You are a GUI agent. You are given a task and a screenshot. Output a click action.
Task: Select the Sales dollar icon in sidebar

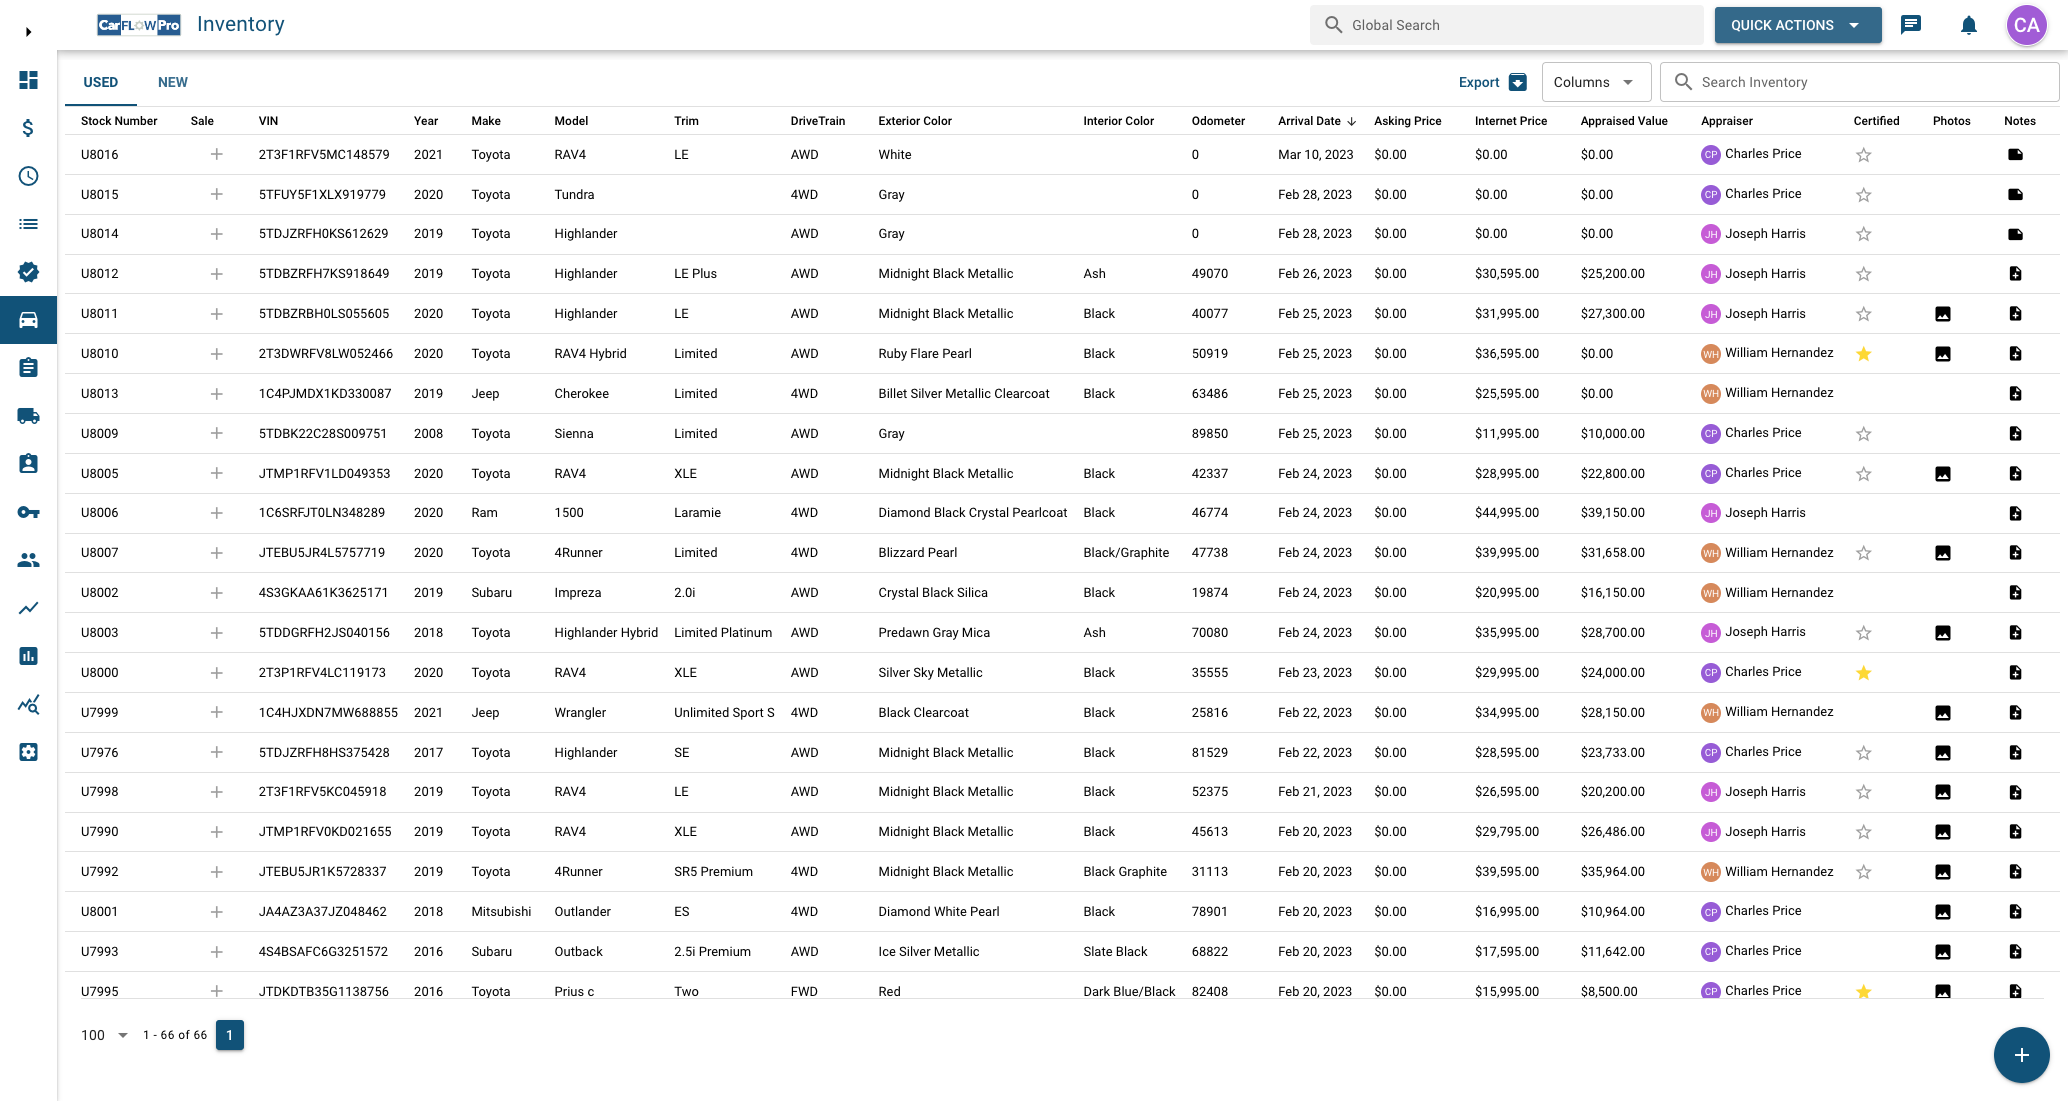[x=28, y=128]
